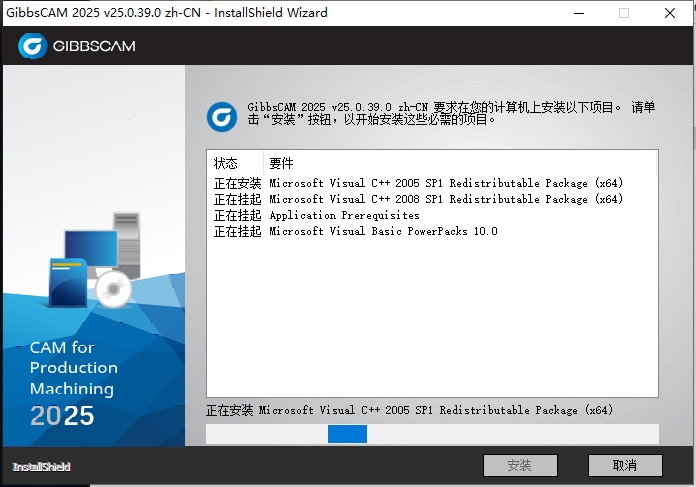Click the GibbsCAM logo in the header banner

click(x=77, y=46)
